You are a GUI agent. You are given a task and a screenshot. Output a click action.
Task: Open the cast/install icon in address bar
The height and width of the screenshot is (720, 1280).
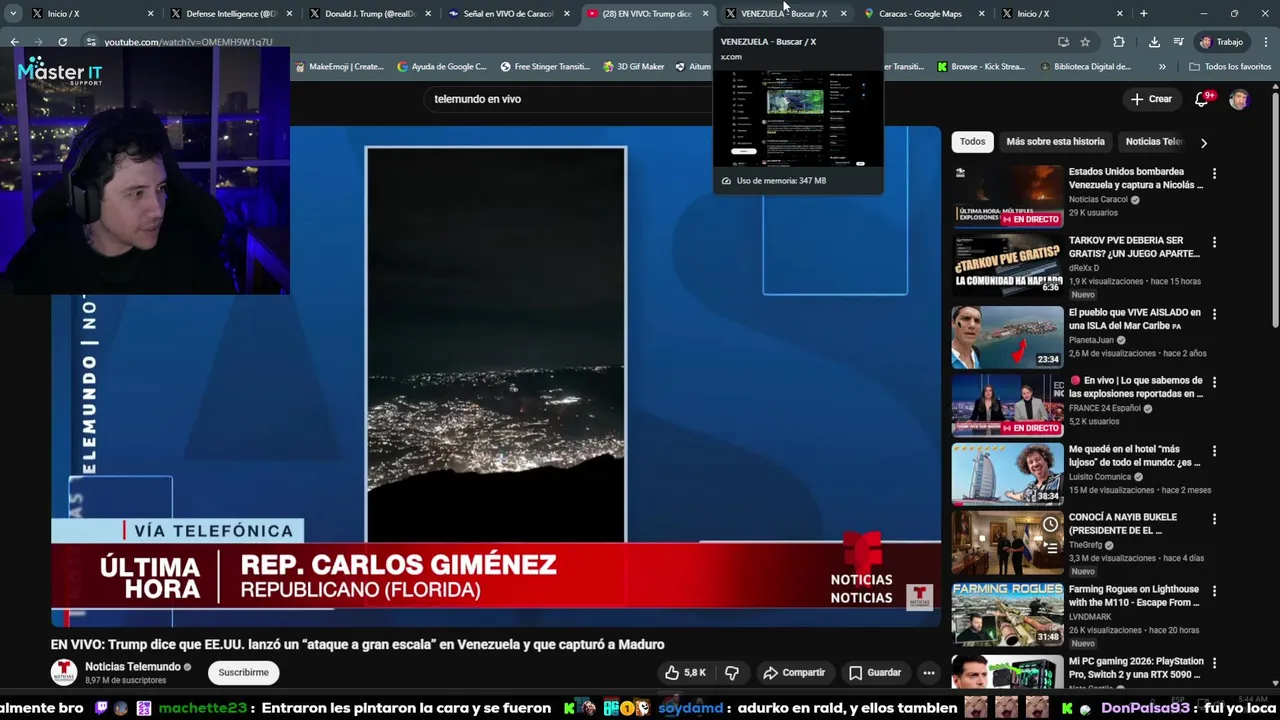(x=1063, y=42)
